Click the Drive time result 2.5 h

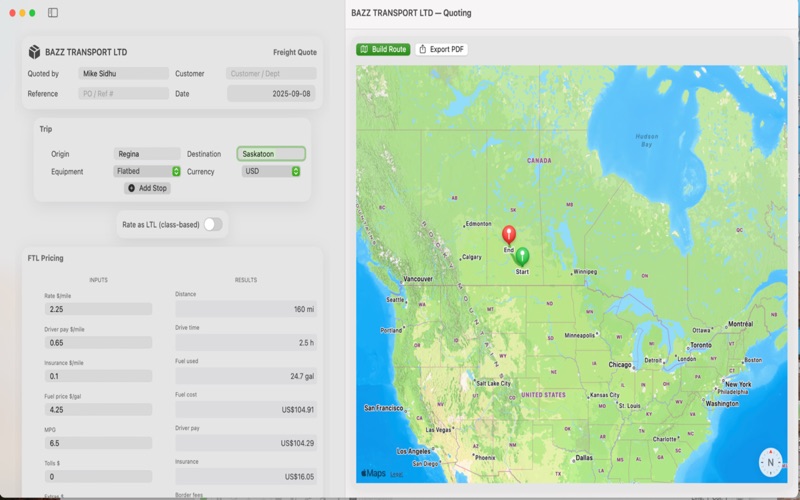click(246, 342)
